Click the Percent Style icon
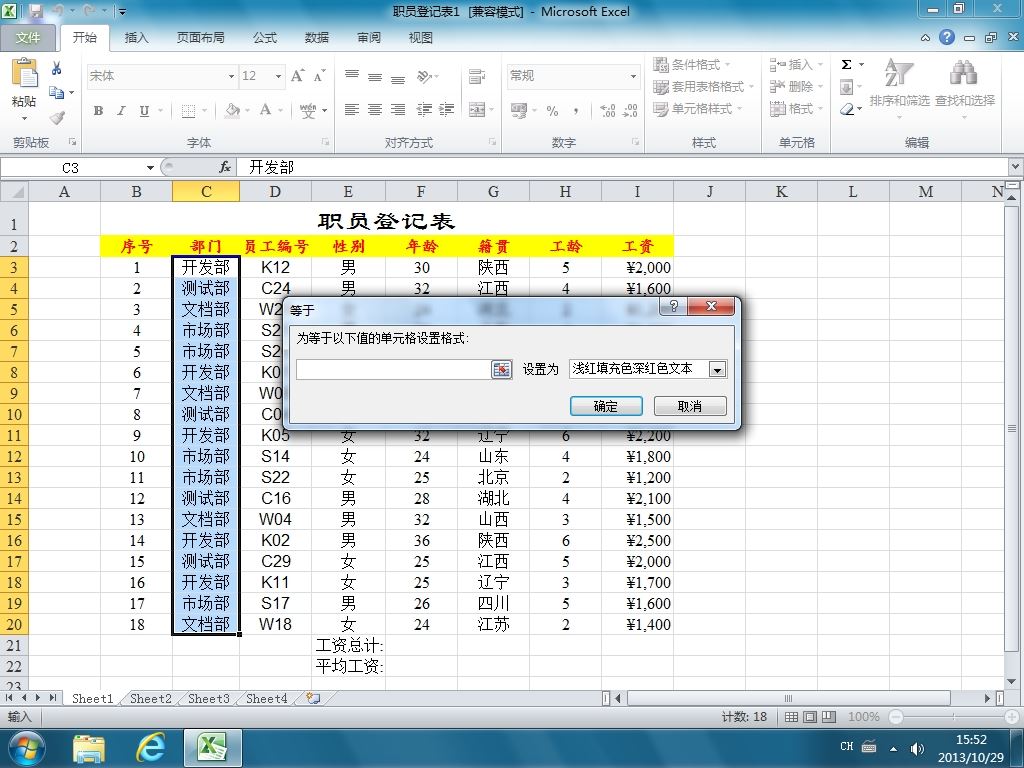This screenshot has width=1024, height=768. [552, 110]
